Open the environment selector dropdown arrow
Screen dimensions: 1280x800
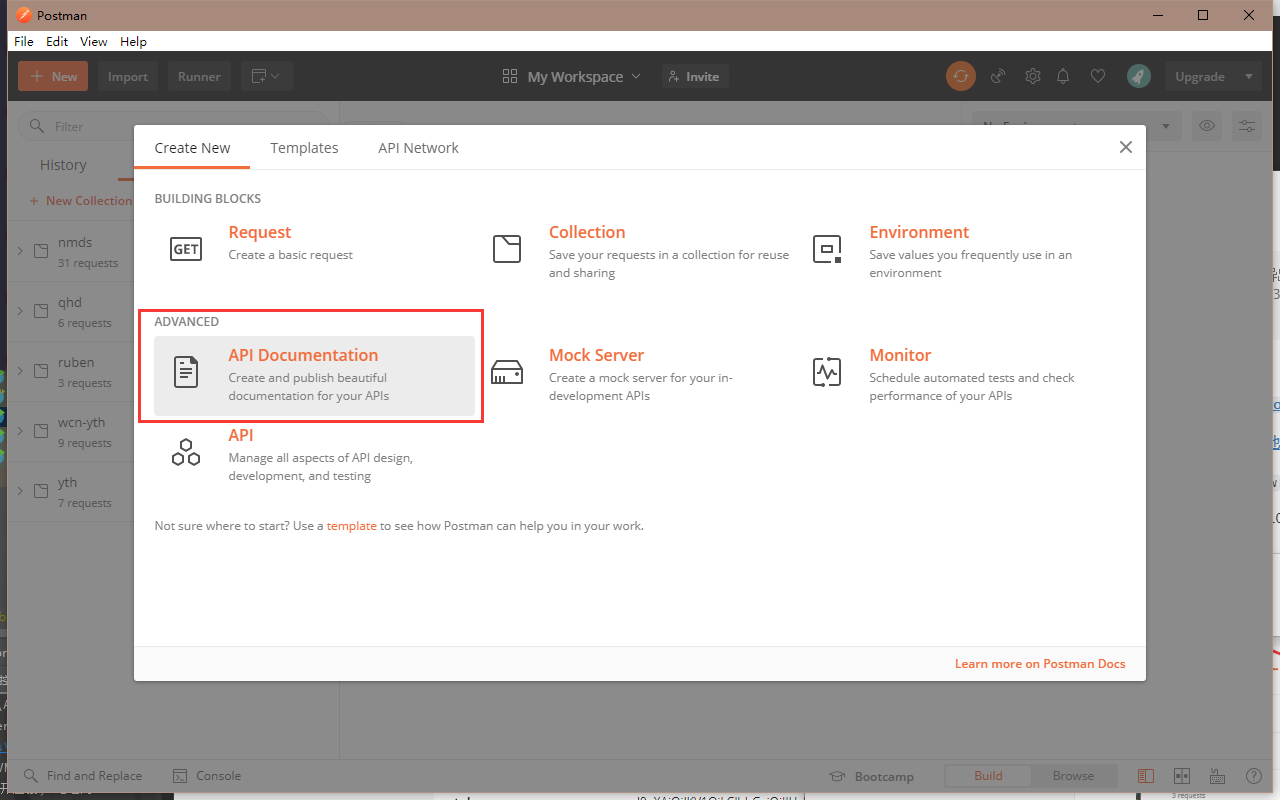click(1166, 126)
